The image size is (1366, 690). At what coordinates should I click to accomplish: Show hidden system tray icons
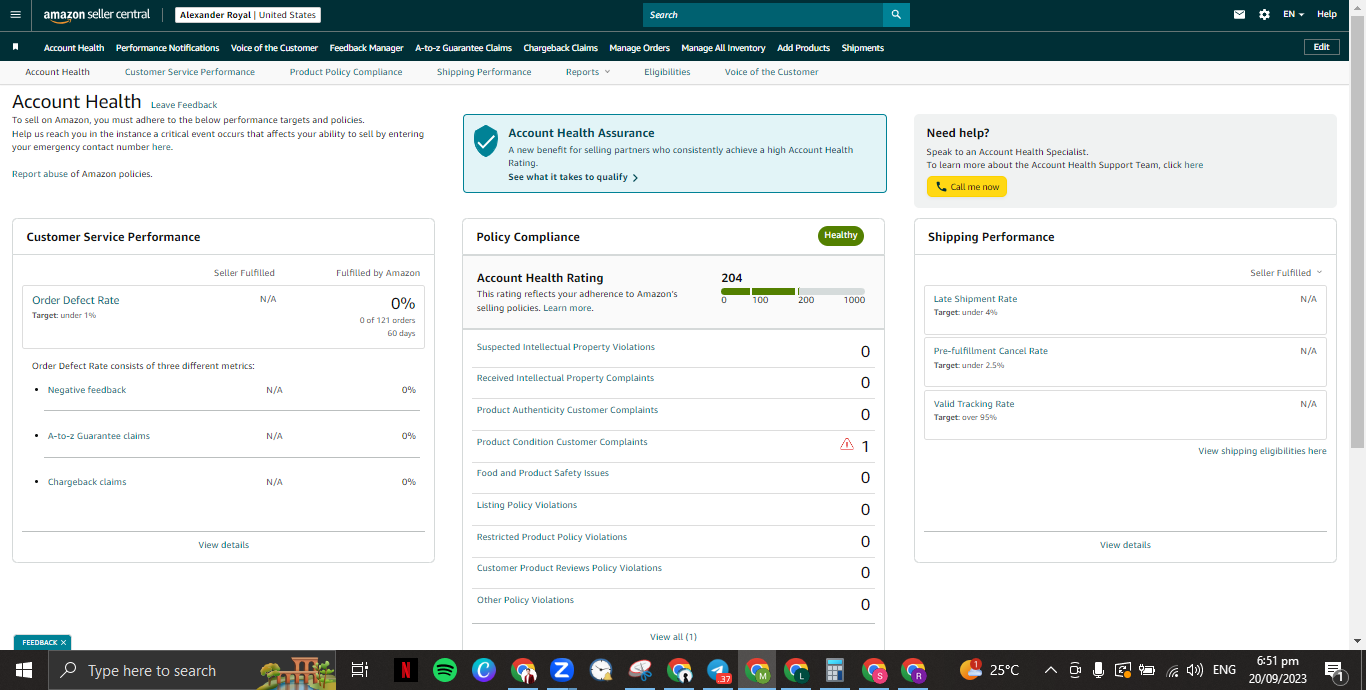point(1050,670)
